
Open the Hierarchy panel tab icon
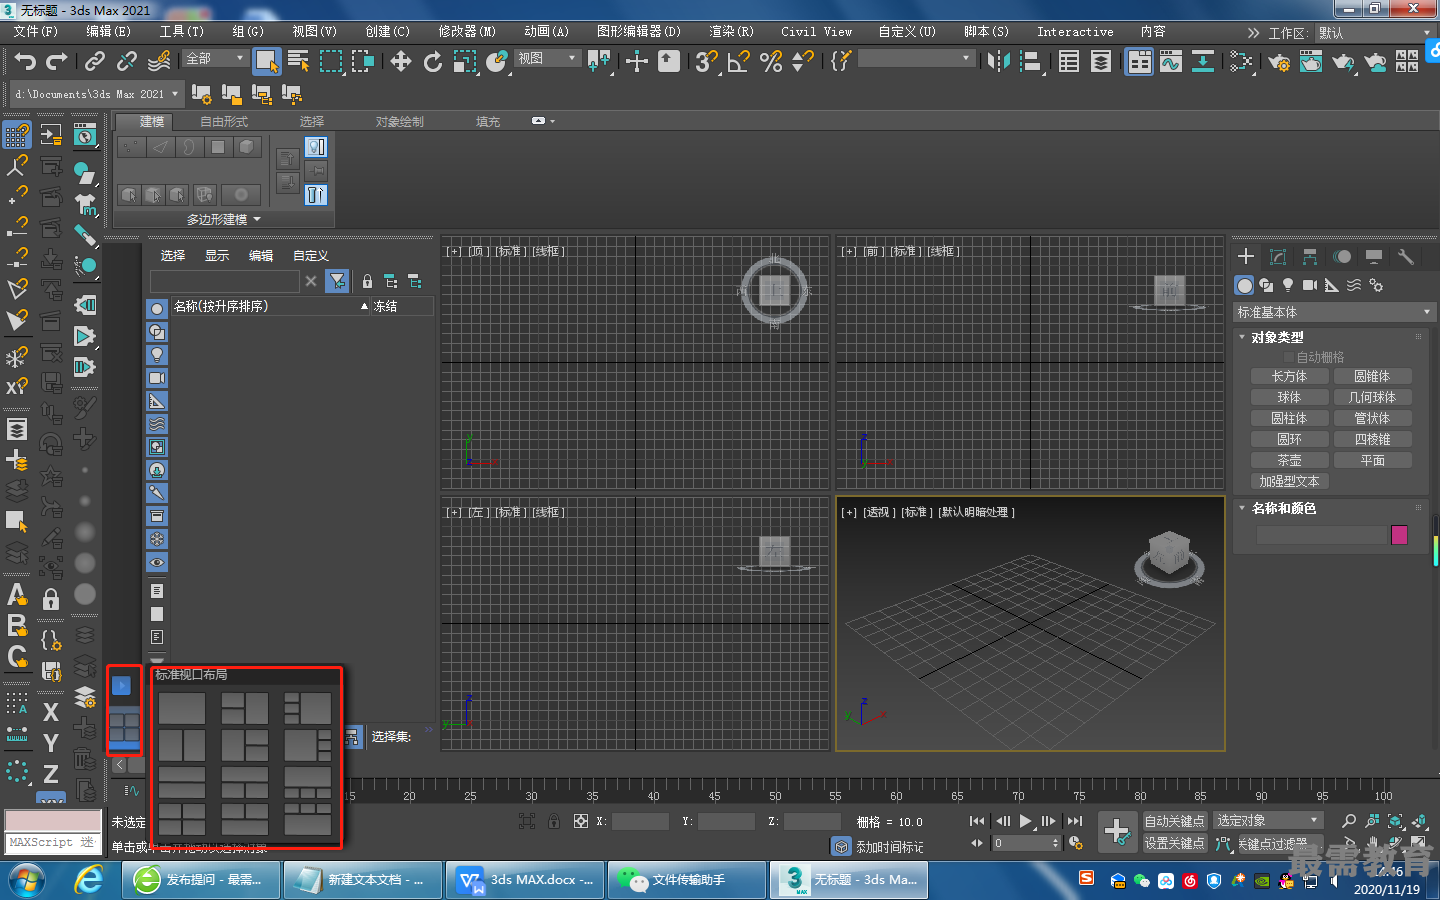(1310, 257)
